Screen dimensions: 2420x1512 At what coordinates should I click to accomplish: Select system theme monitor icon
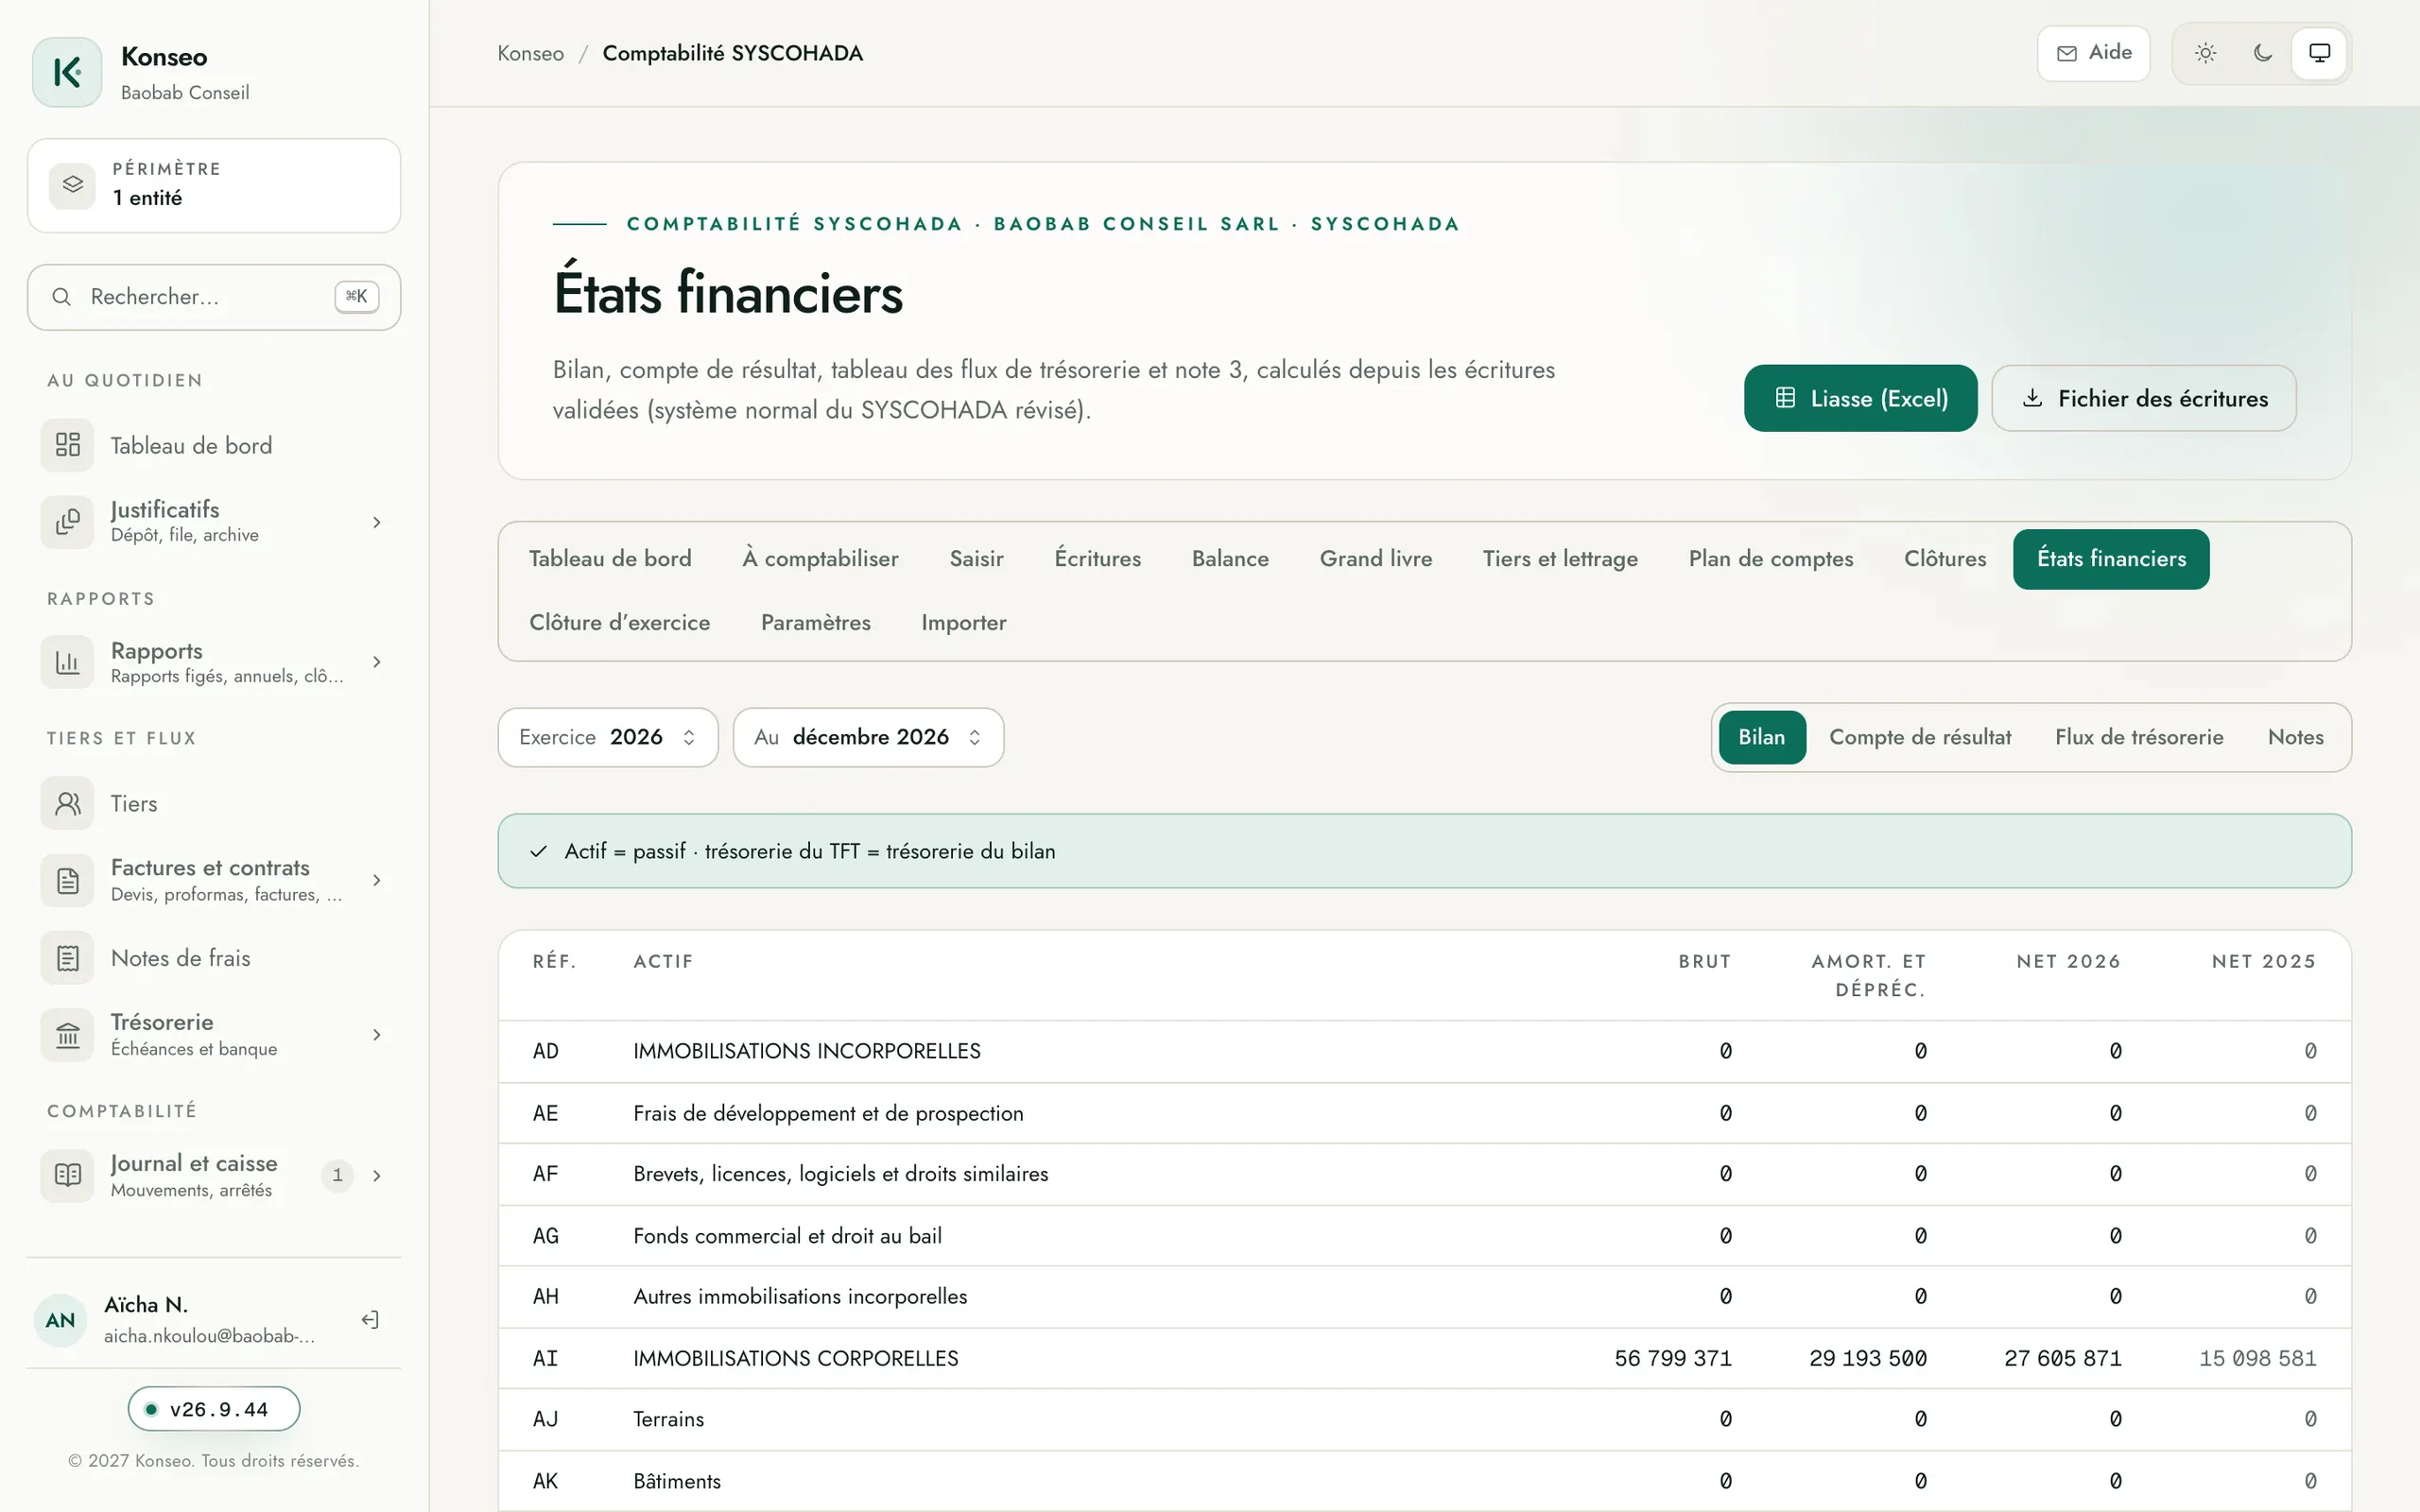(x=2320, y=53)
